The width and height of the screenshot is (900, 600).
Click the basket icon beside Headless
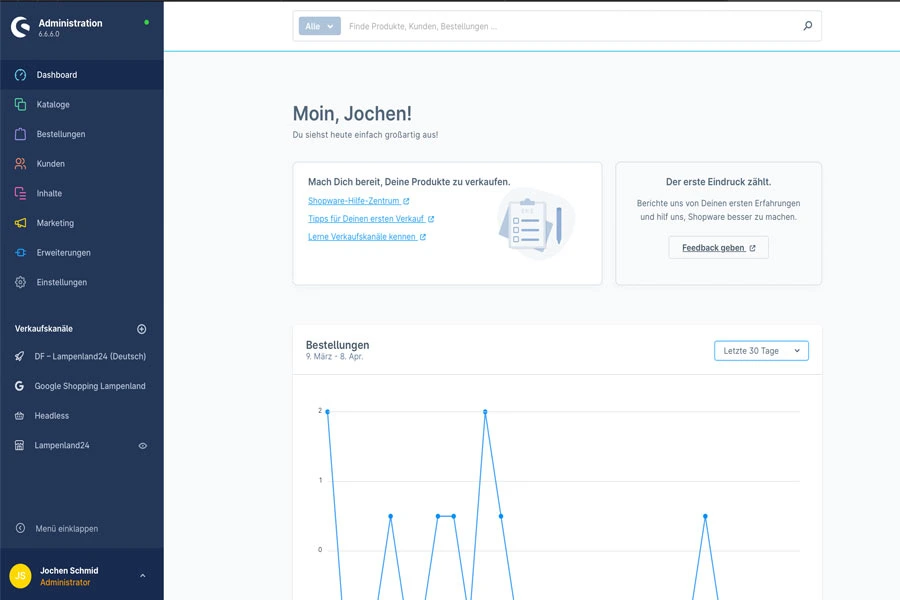[x=20, y=416]
